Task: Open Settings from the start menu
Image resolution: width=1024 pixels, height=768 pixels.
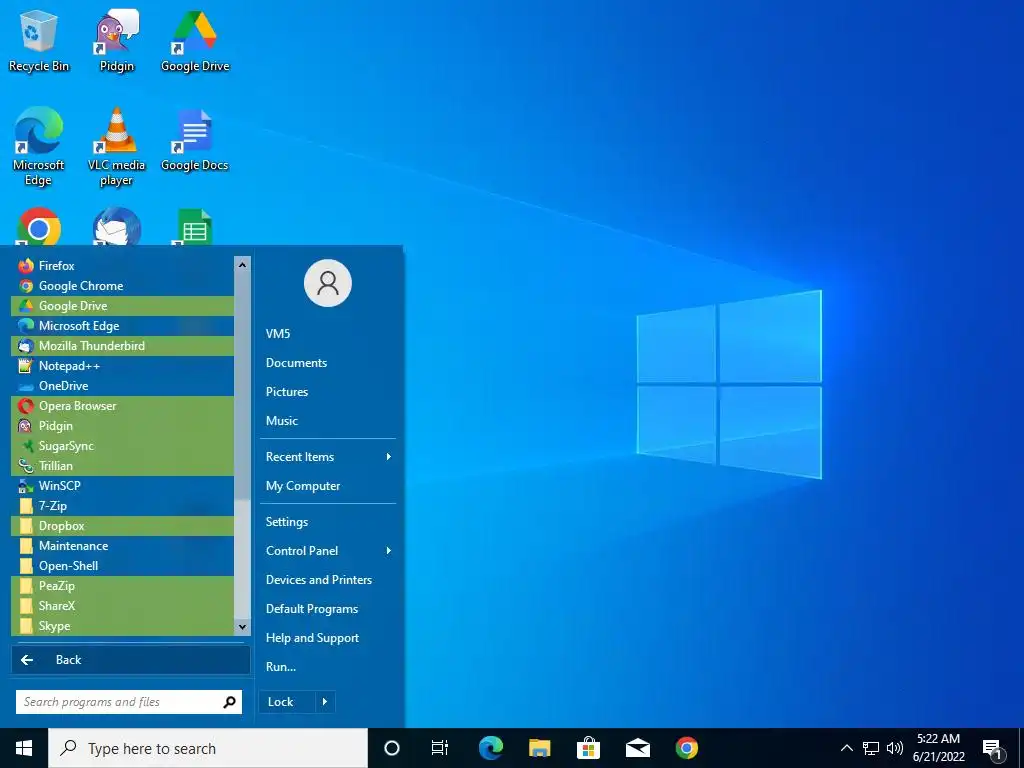Action: coord(328,522)
